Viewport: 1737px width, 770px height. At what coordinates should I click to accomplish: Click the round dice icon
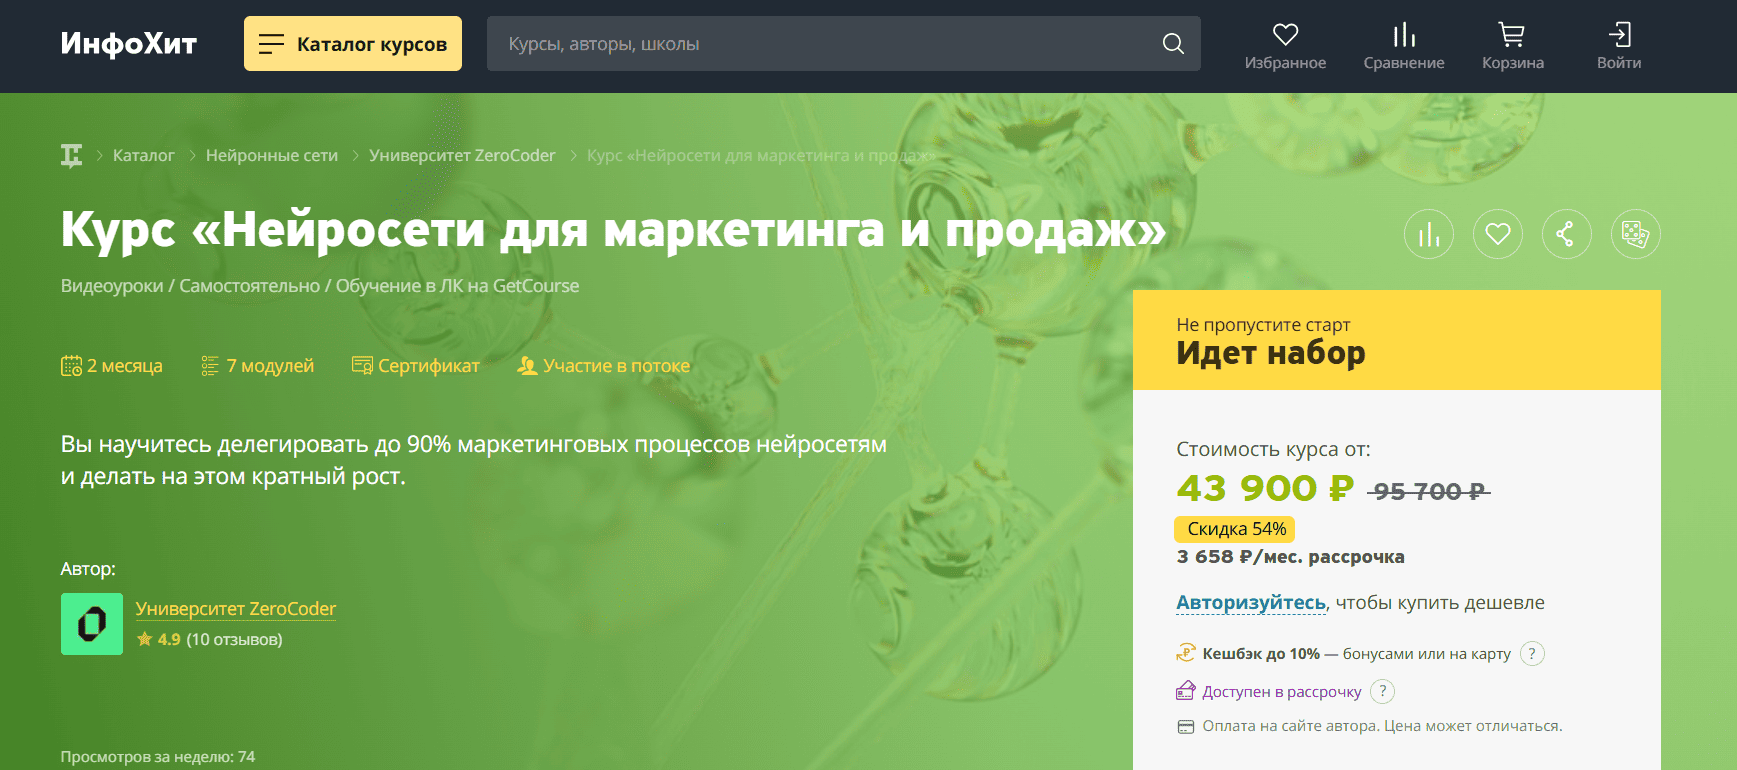(x=1636, y=234)
